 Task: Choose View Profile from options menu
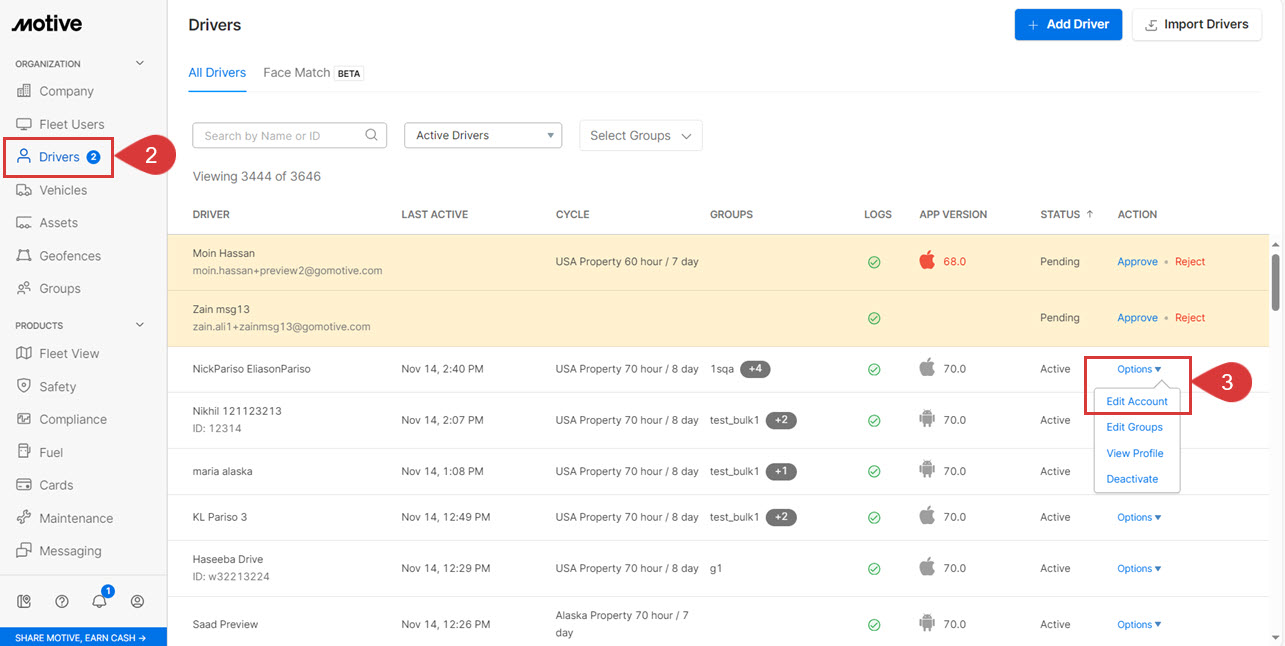point(1135,453)
